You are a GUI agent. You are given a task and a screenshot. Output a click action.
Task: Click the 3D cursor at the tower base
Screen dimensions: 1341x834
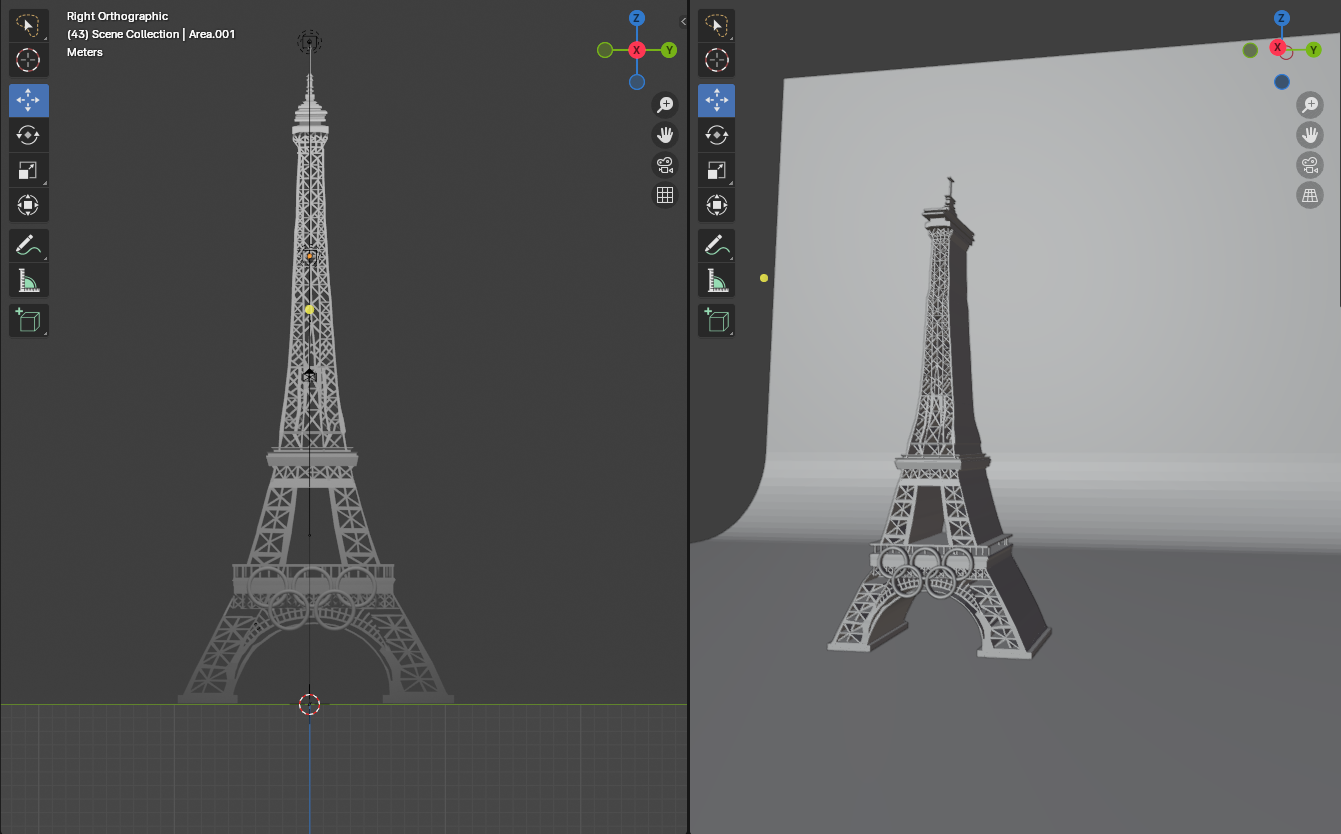[x=309, y=704]
